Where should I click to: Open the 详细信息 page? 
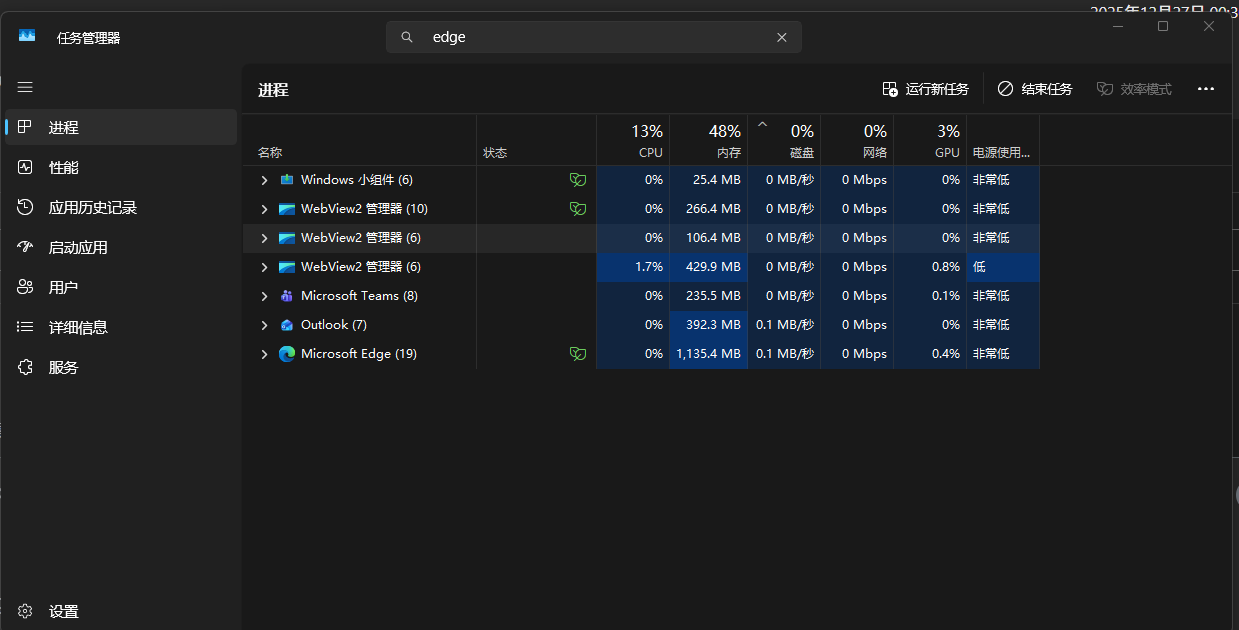[121, 327]
